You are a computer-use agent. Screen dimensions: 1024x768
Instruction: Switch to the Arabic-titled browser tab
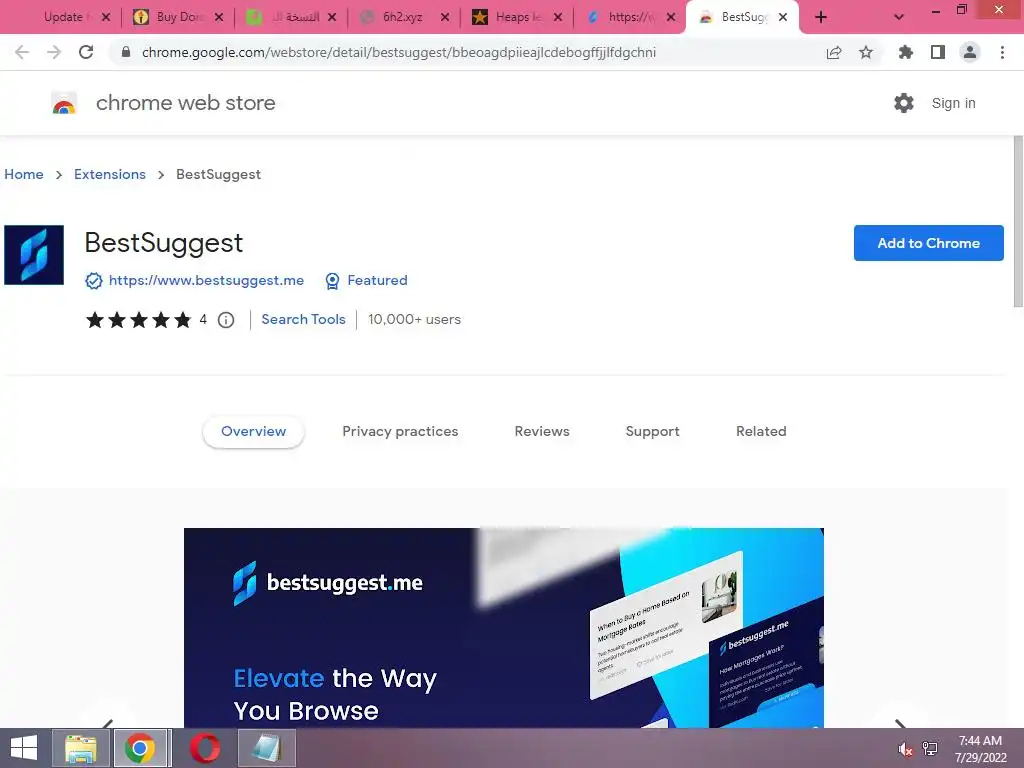291,17
